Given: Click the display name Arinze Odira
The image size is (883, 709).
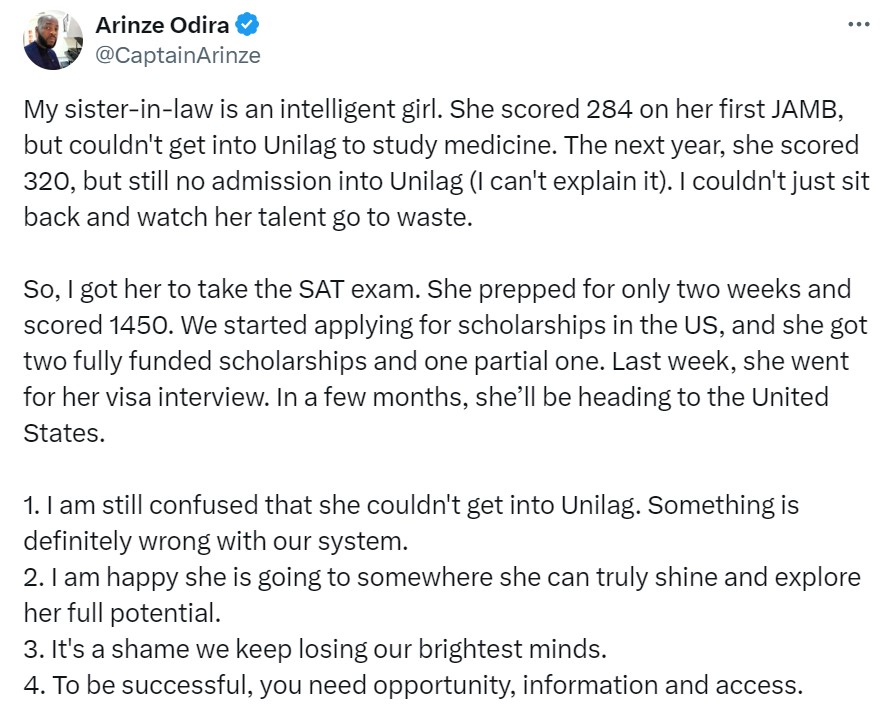Looking at the screenshot, I should [x=161, y=26].
